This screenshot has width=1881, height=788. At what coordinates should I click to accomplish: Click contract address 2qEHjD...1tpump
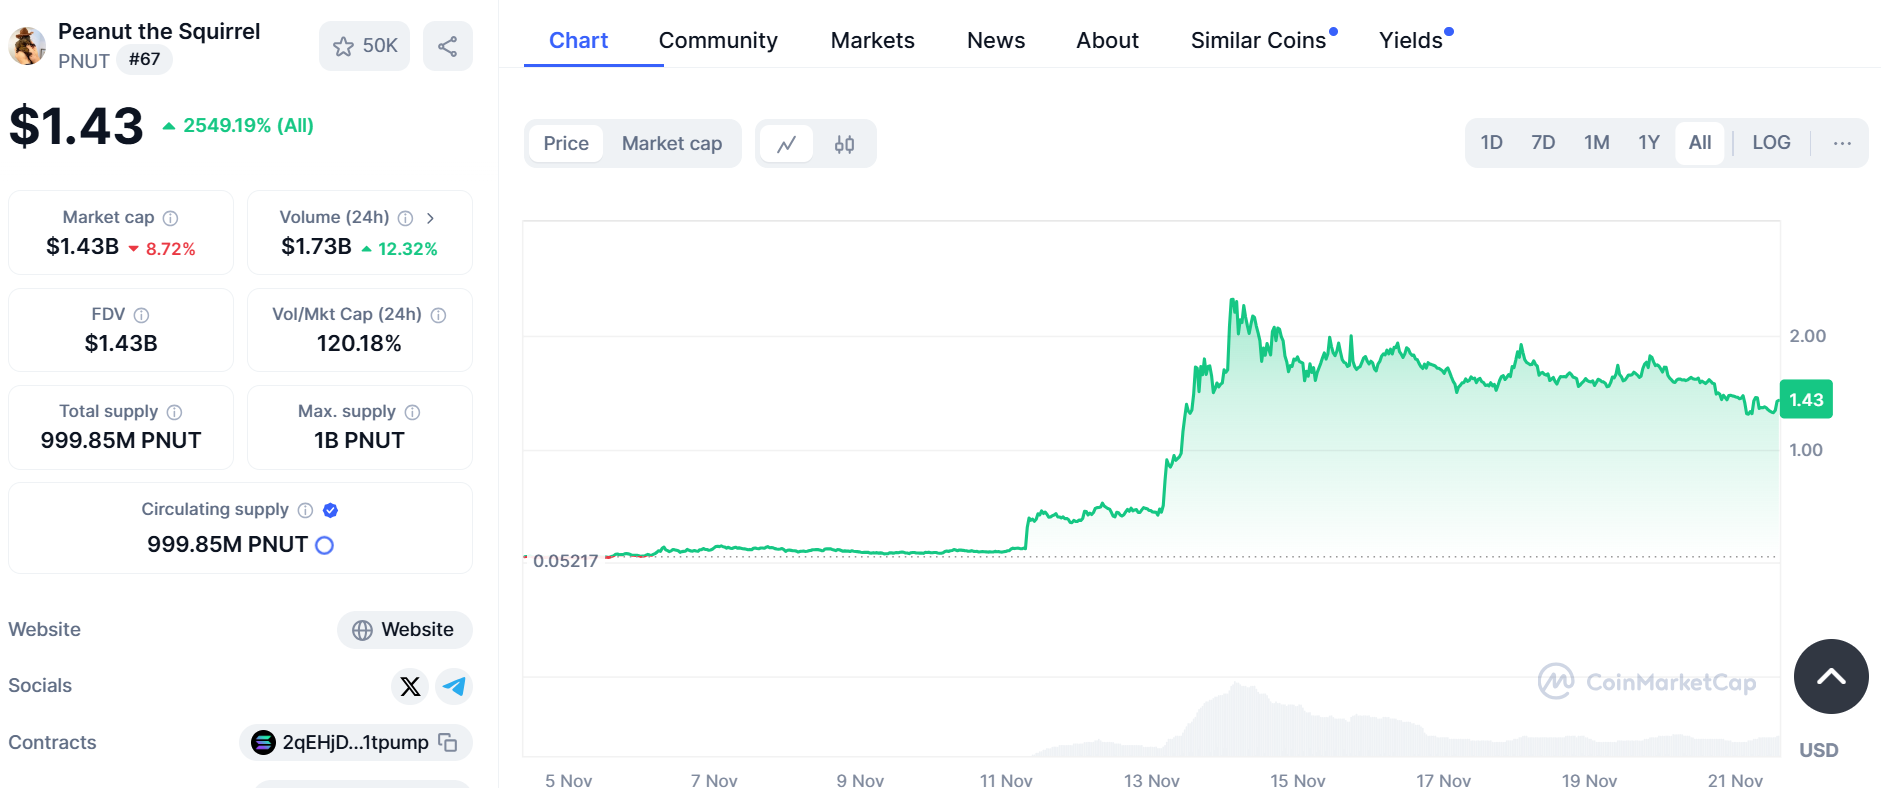(x=355, y=742)
